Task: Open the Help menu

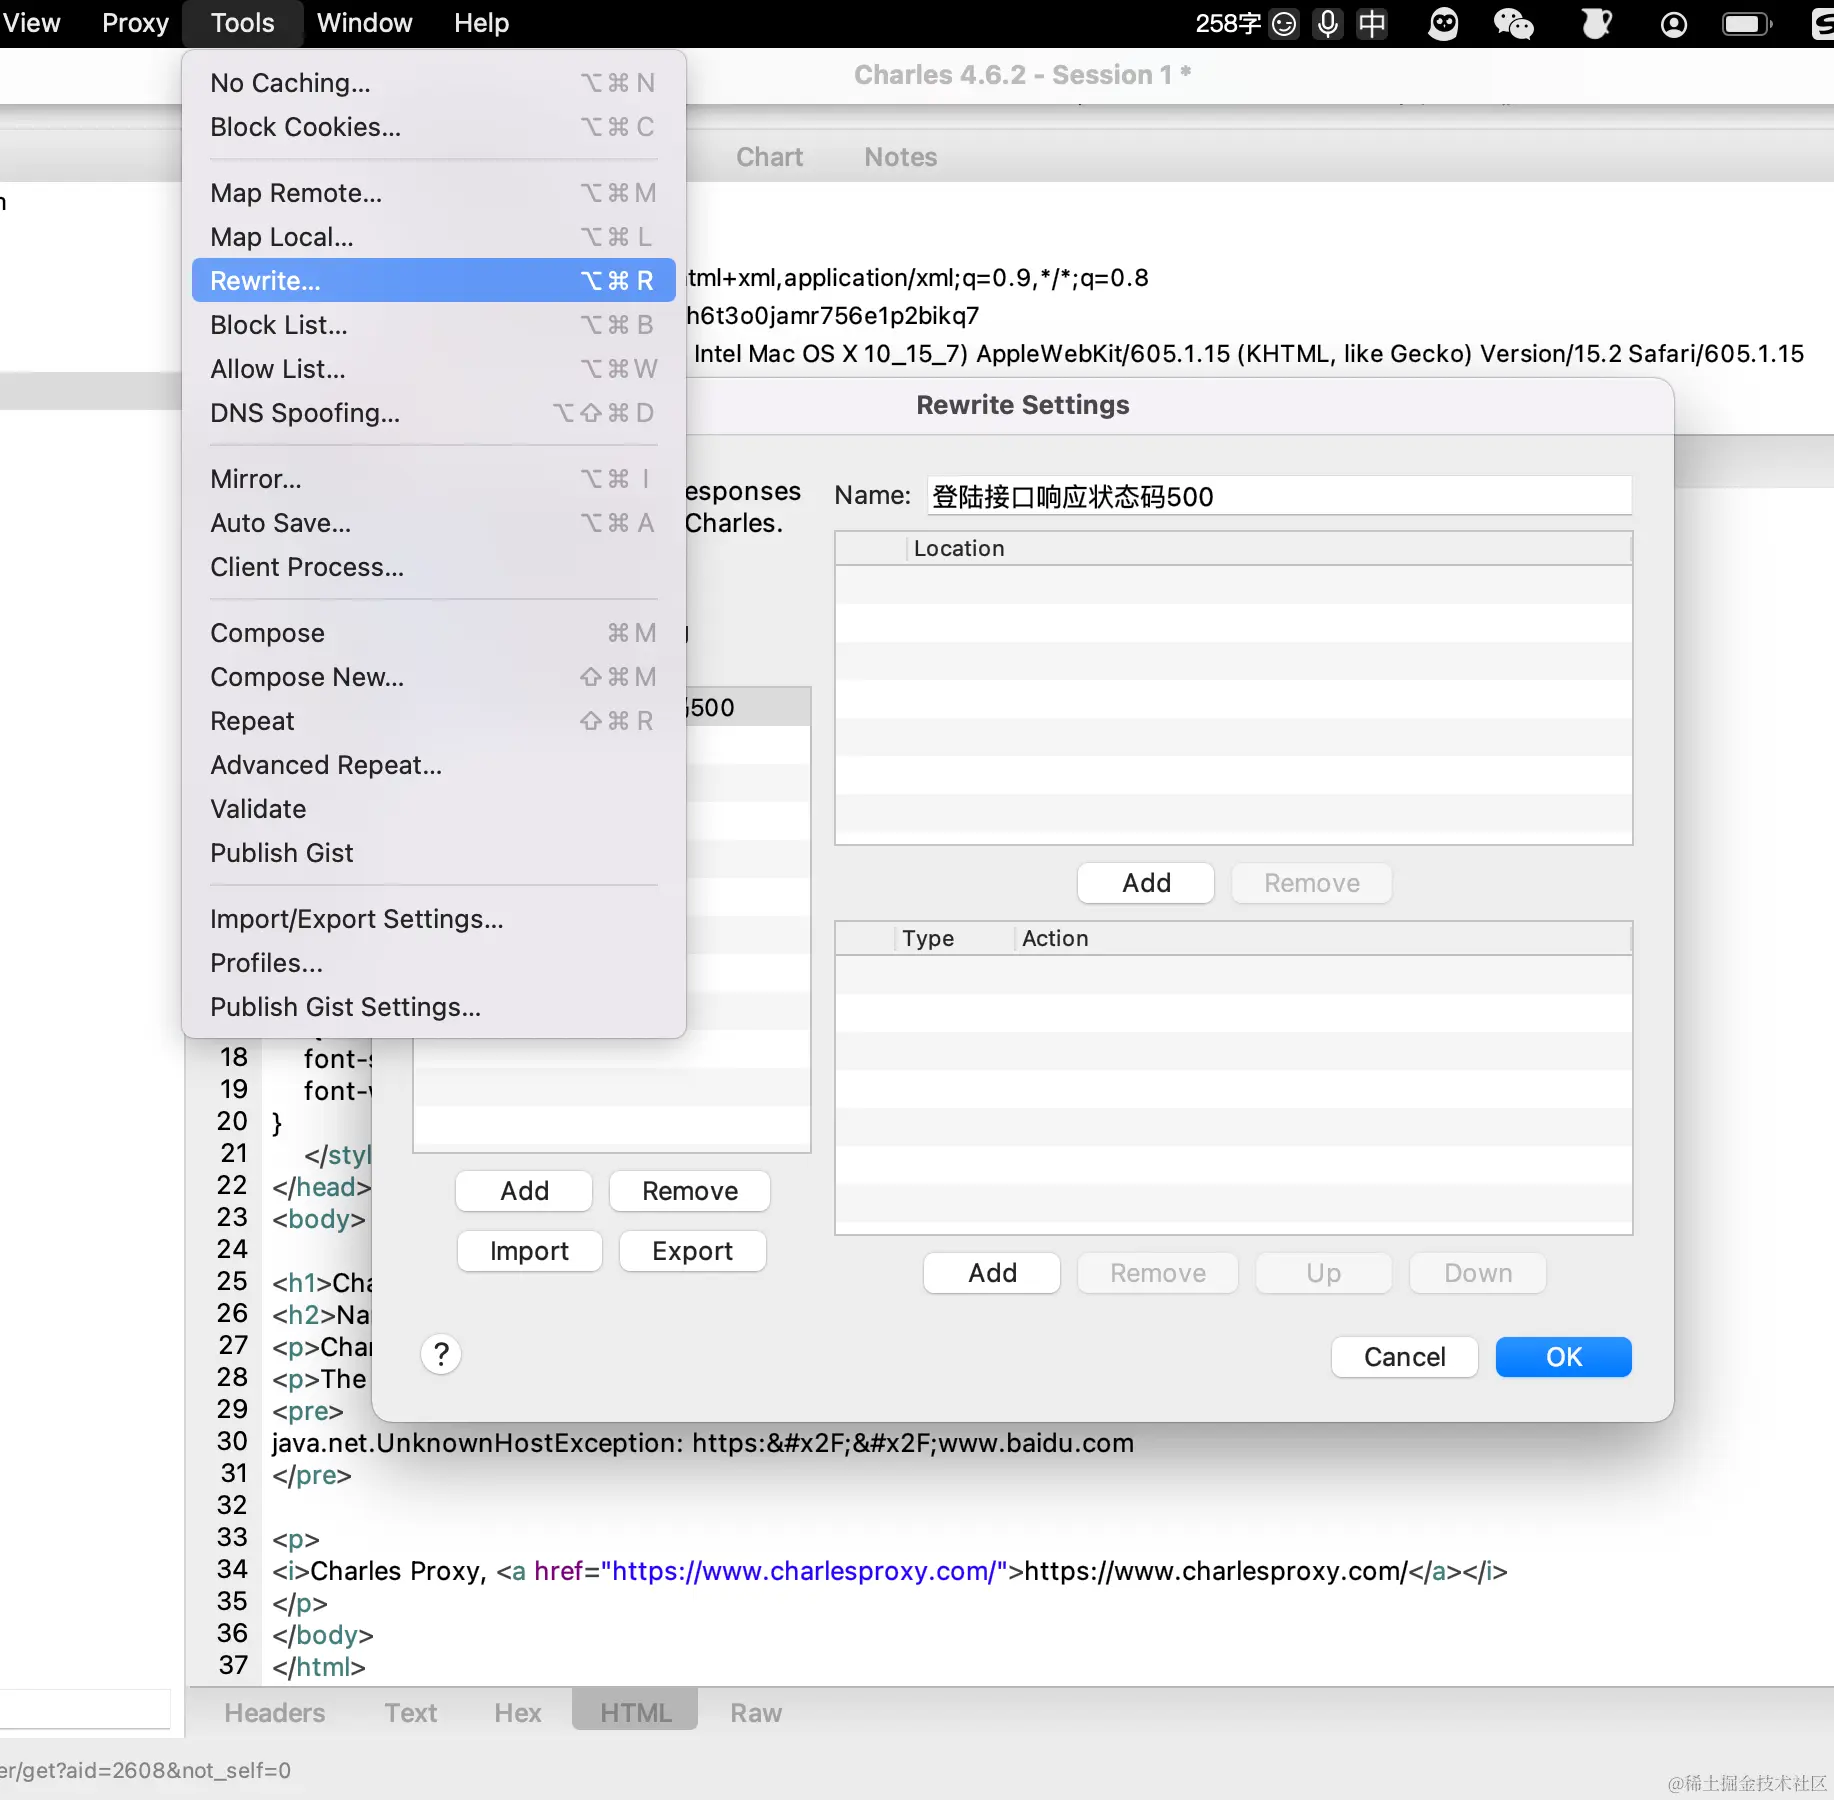Action: coord(481,23)
